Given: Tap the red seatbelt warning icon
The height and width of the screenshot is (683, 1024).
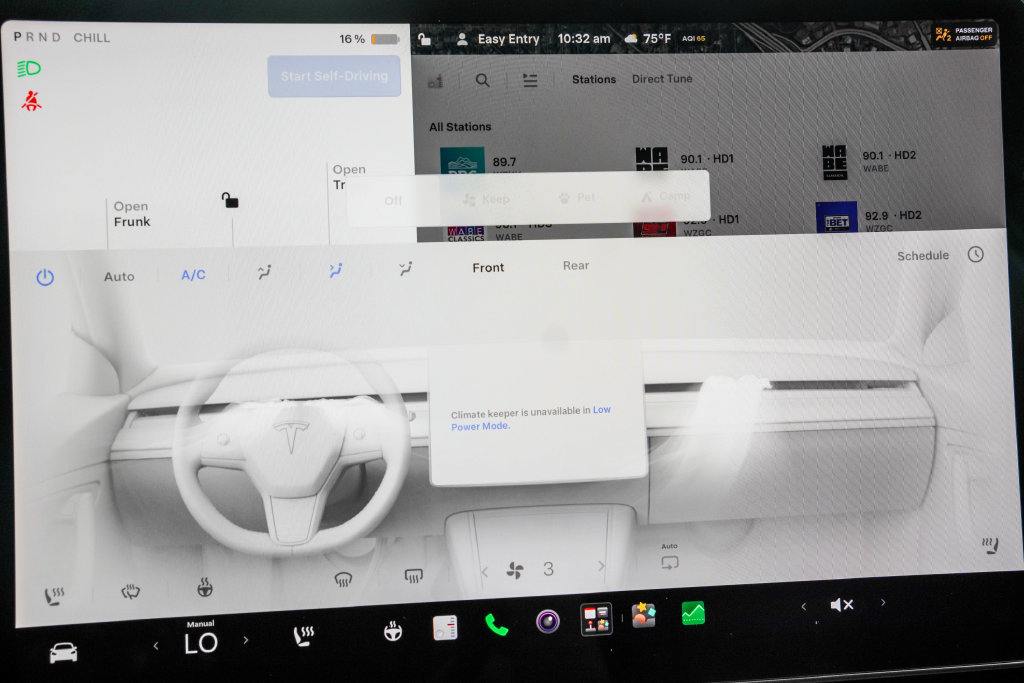Looking at the screenshot, I should pos(31,101).
